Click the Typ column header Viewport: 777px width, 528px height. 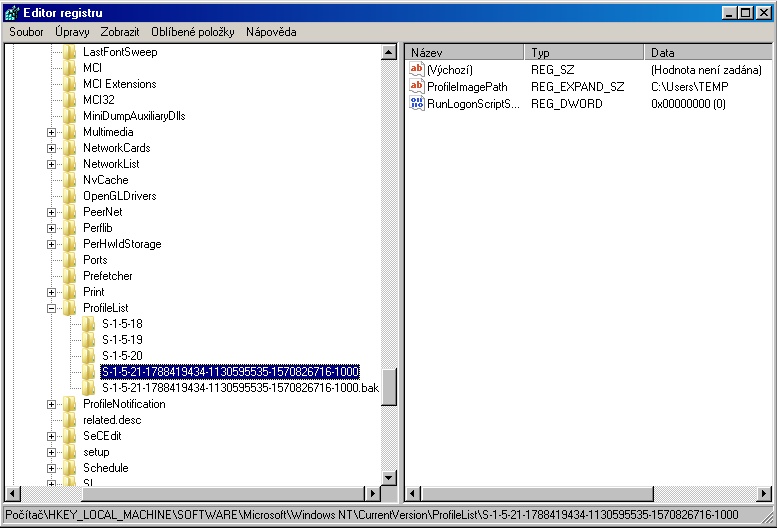click(584, 52)
